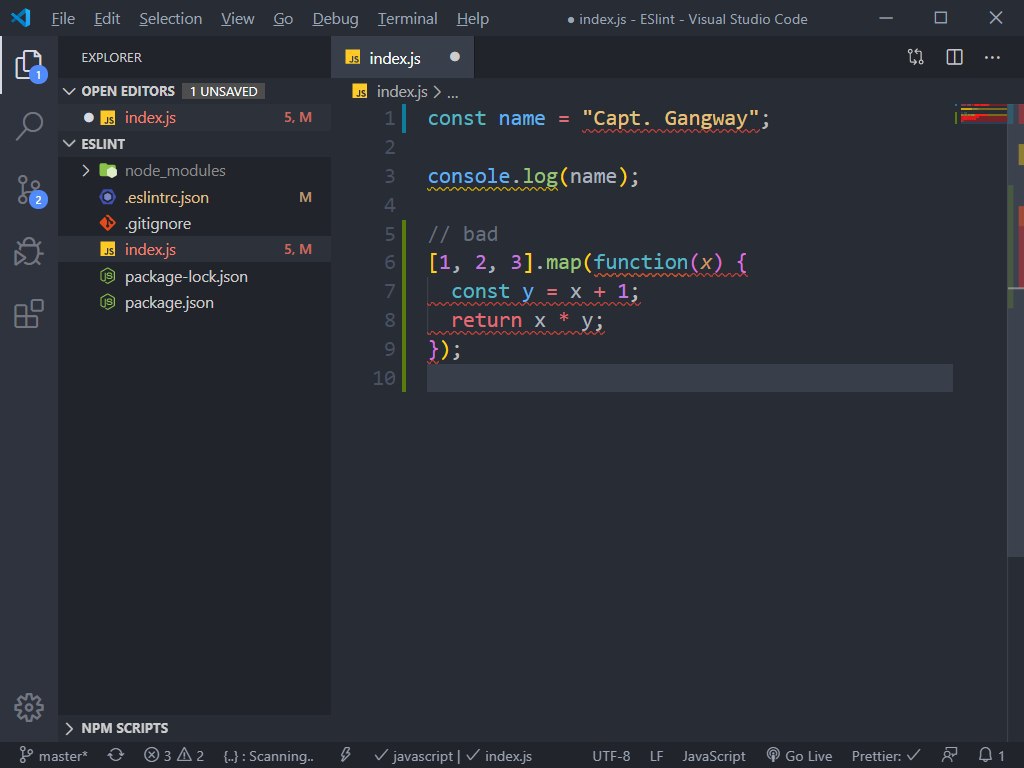1024x768 pixels.
Task: Click the Open Changes compare icon
Action: (916, 57)
